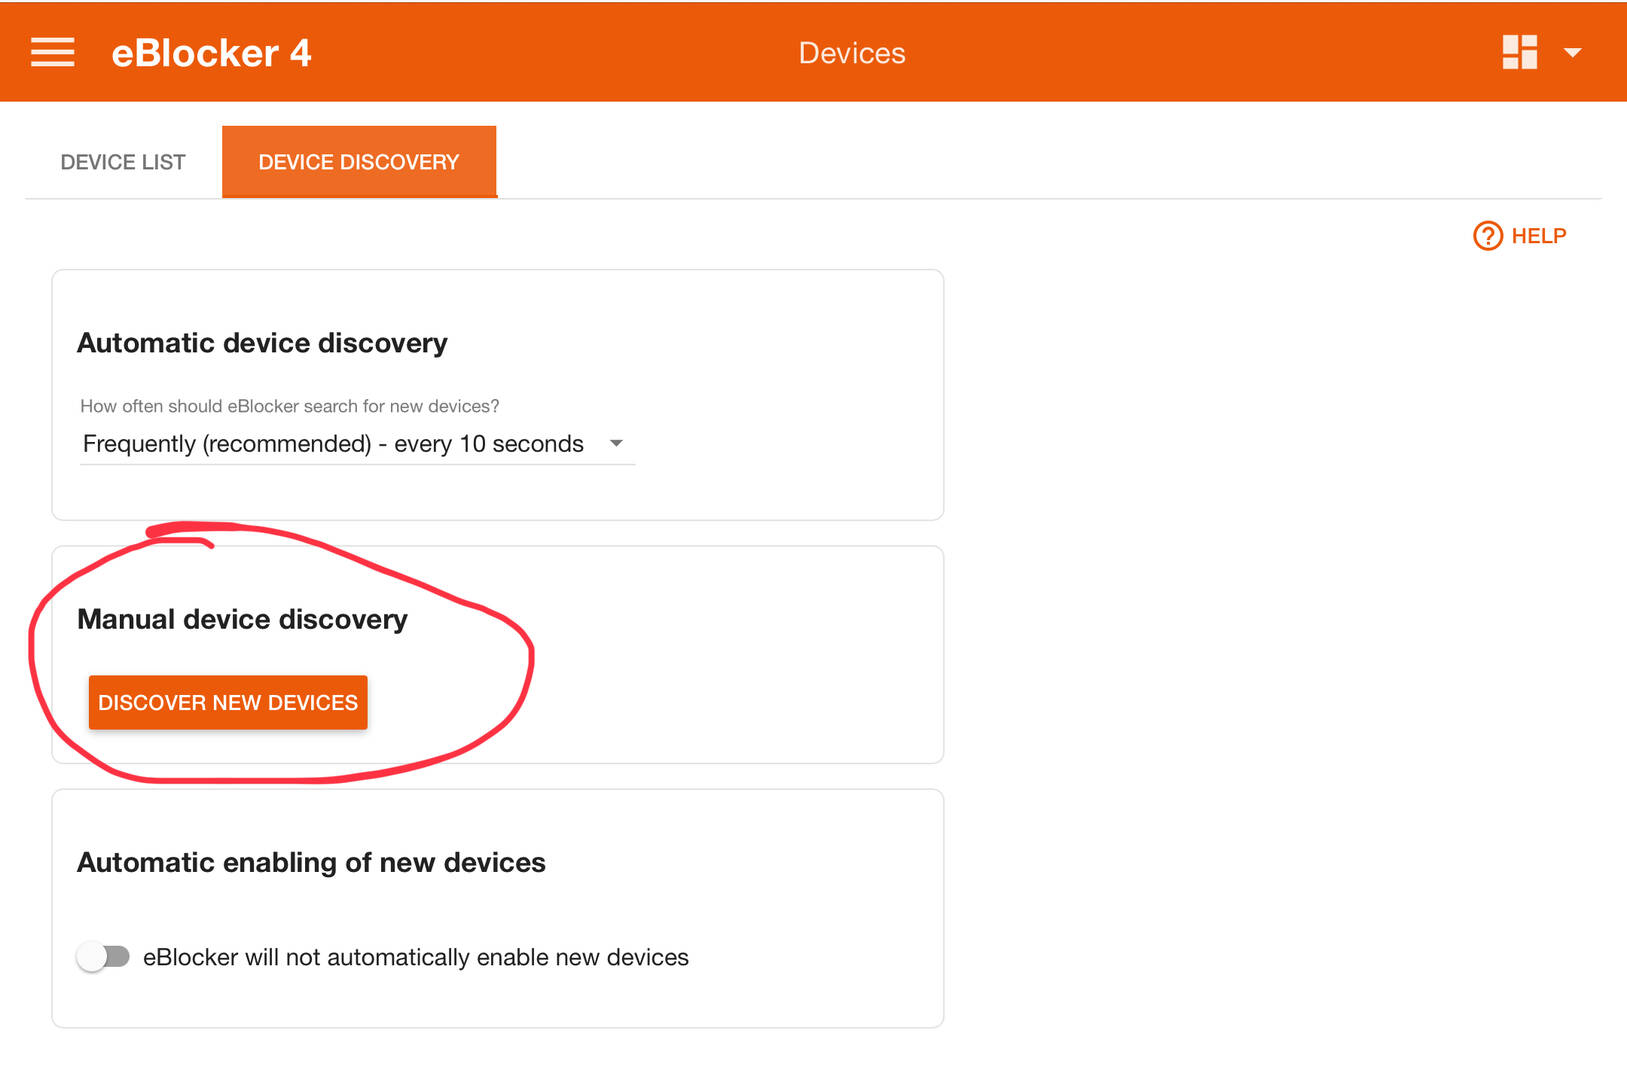Click the eBlocker 4 title
Image resolution: width=1627 pixels, height=1079 pixels.
point(211,53)
